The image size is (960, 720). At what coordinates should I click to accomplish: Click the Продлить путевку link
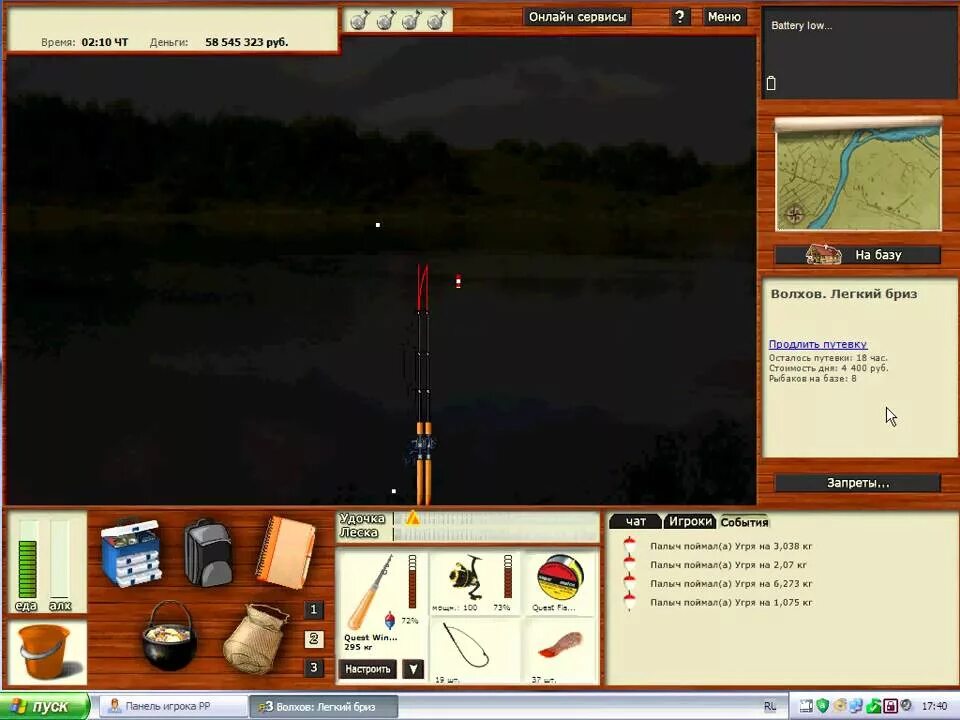pos(818,344)
